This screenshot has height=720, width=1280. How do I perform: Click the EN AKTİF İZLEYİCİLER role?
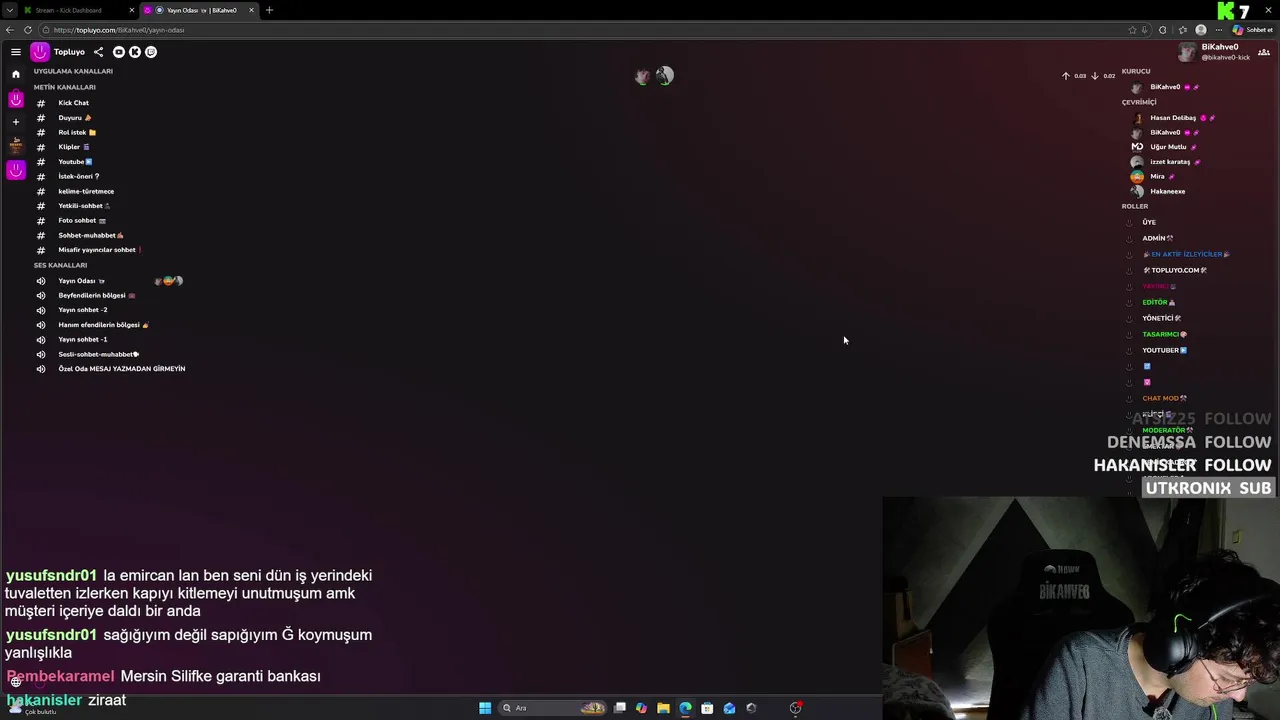click(1186, 254)
